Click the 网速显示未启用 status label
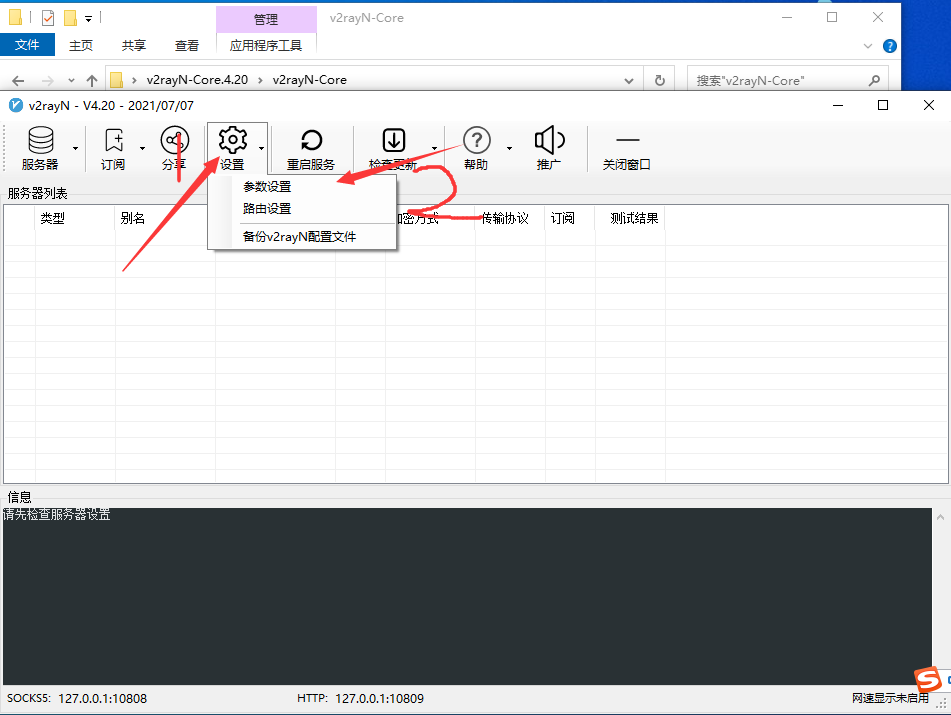The image size is (951, 715). (890, 699)
